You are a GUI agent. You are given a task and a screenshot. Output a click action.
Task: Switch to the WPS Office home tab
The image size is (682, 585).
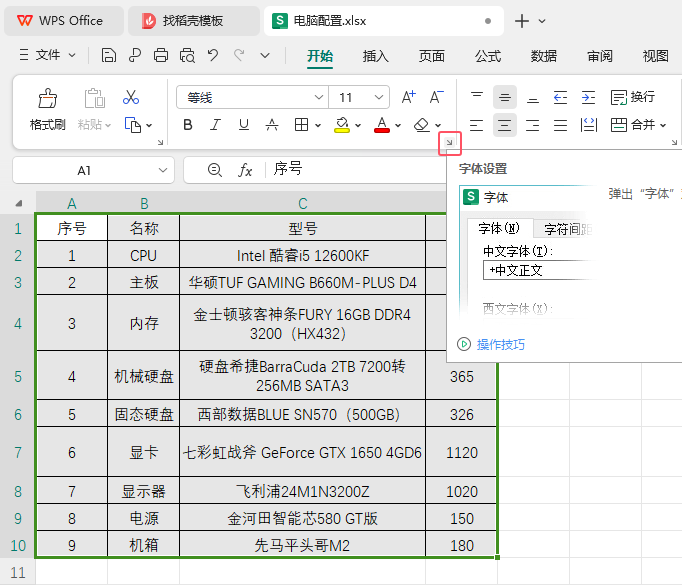(64, 21)
